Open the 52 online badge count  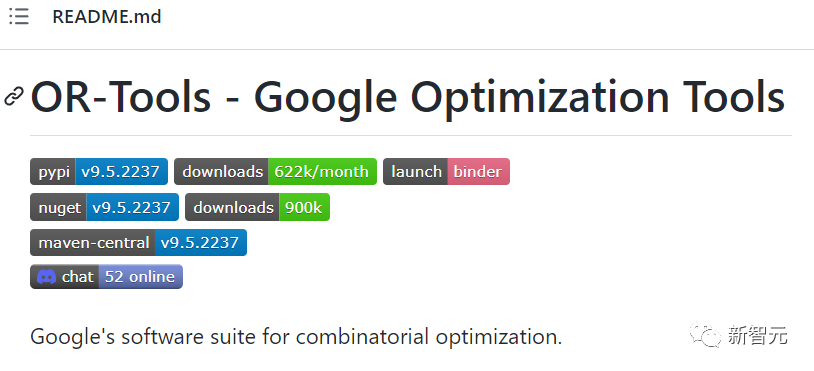140,277
